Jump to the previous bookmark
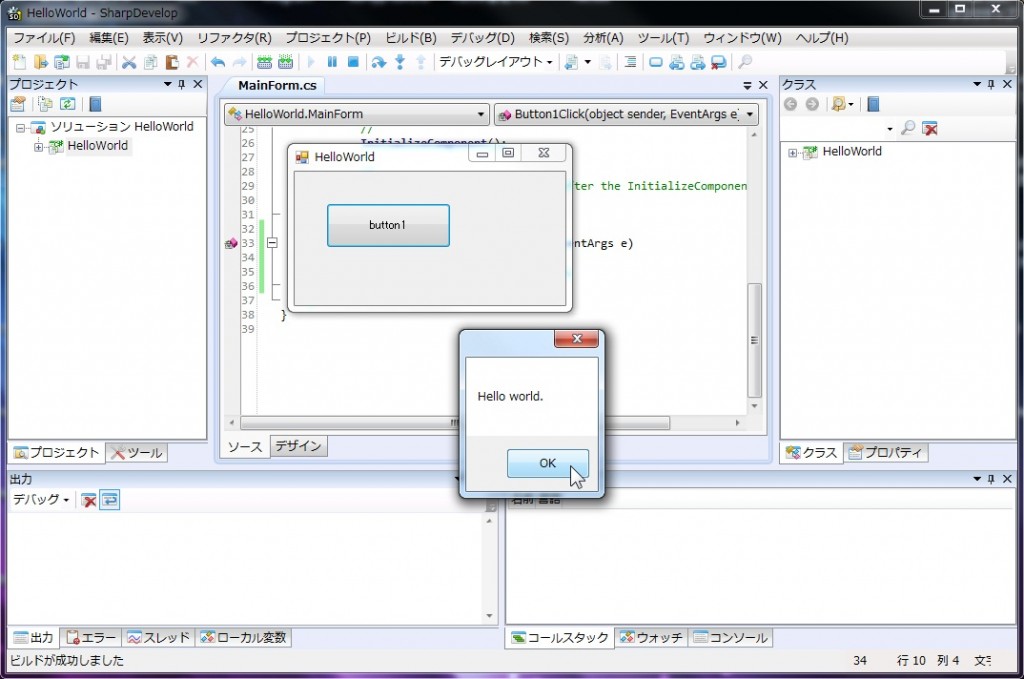 pos(677,62)
